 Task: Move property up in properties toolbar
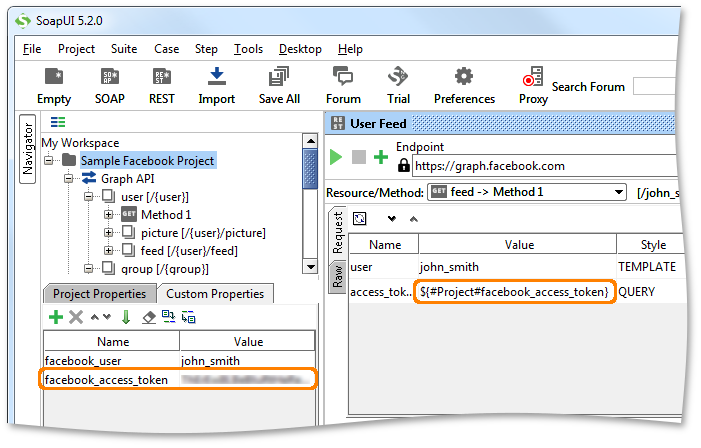click(94, 317)
